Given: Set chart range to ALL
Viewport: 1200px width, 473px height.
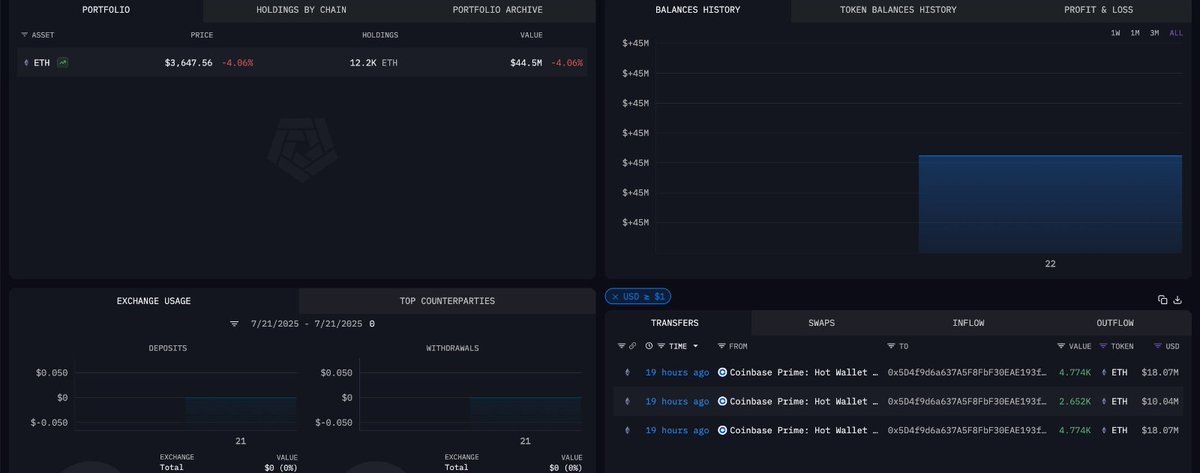Looking at the screenshot, I should click(1176, 33).
